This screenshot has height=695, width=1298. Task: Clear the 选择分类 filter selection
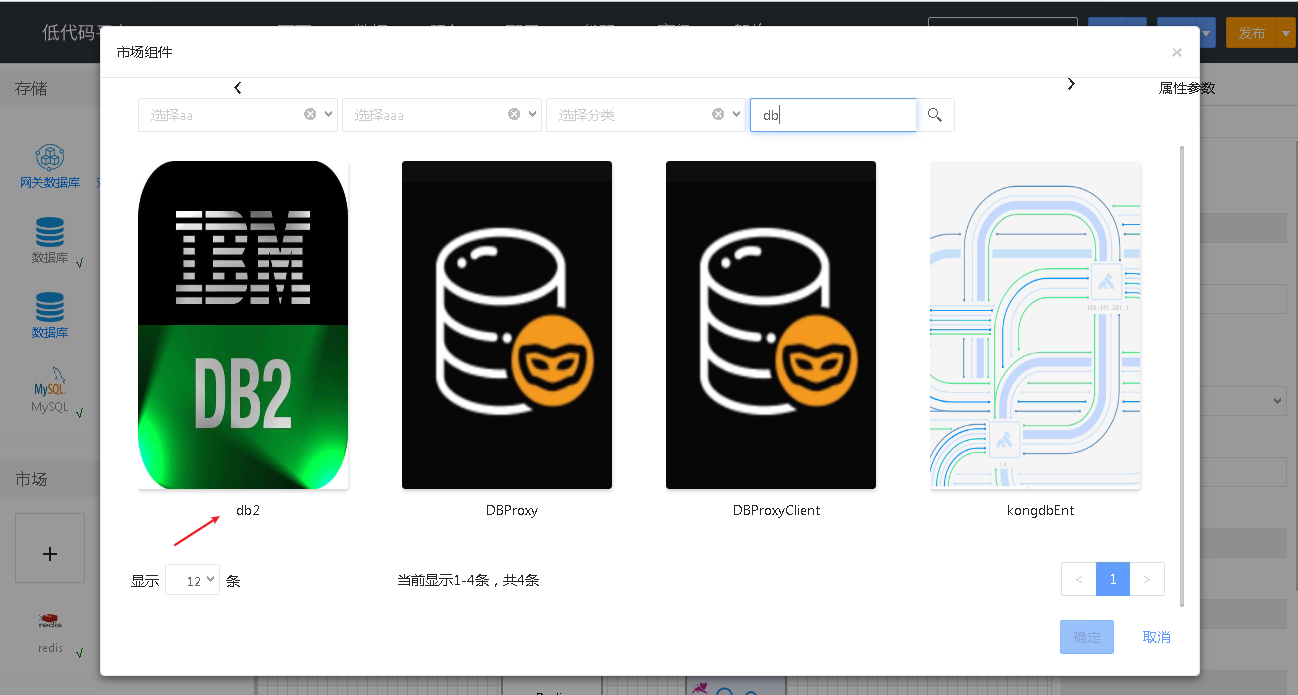[x=719, y=114]
